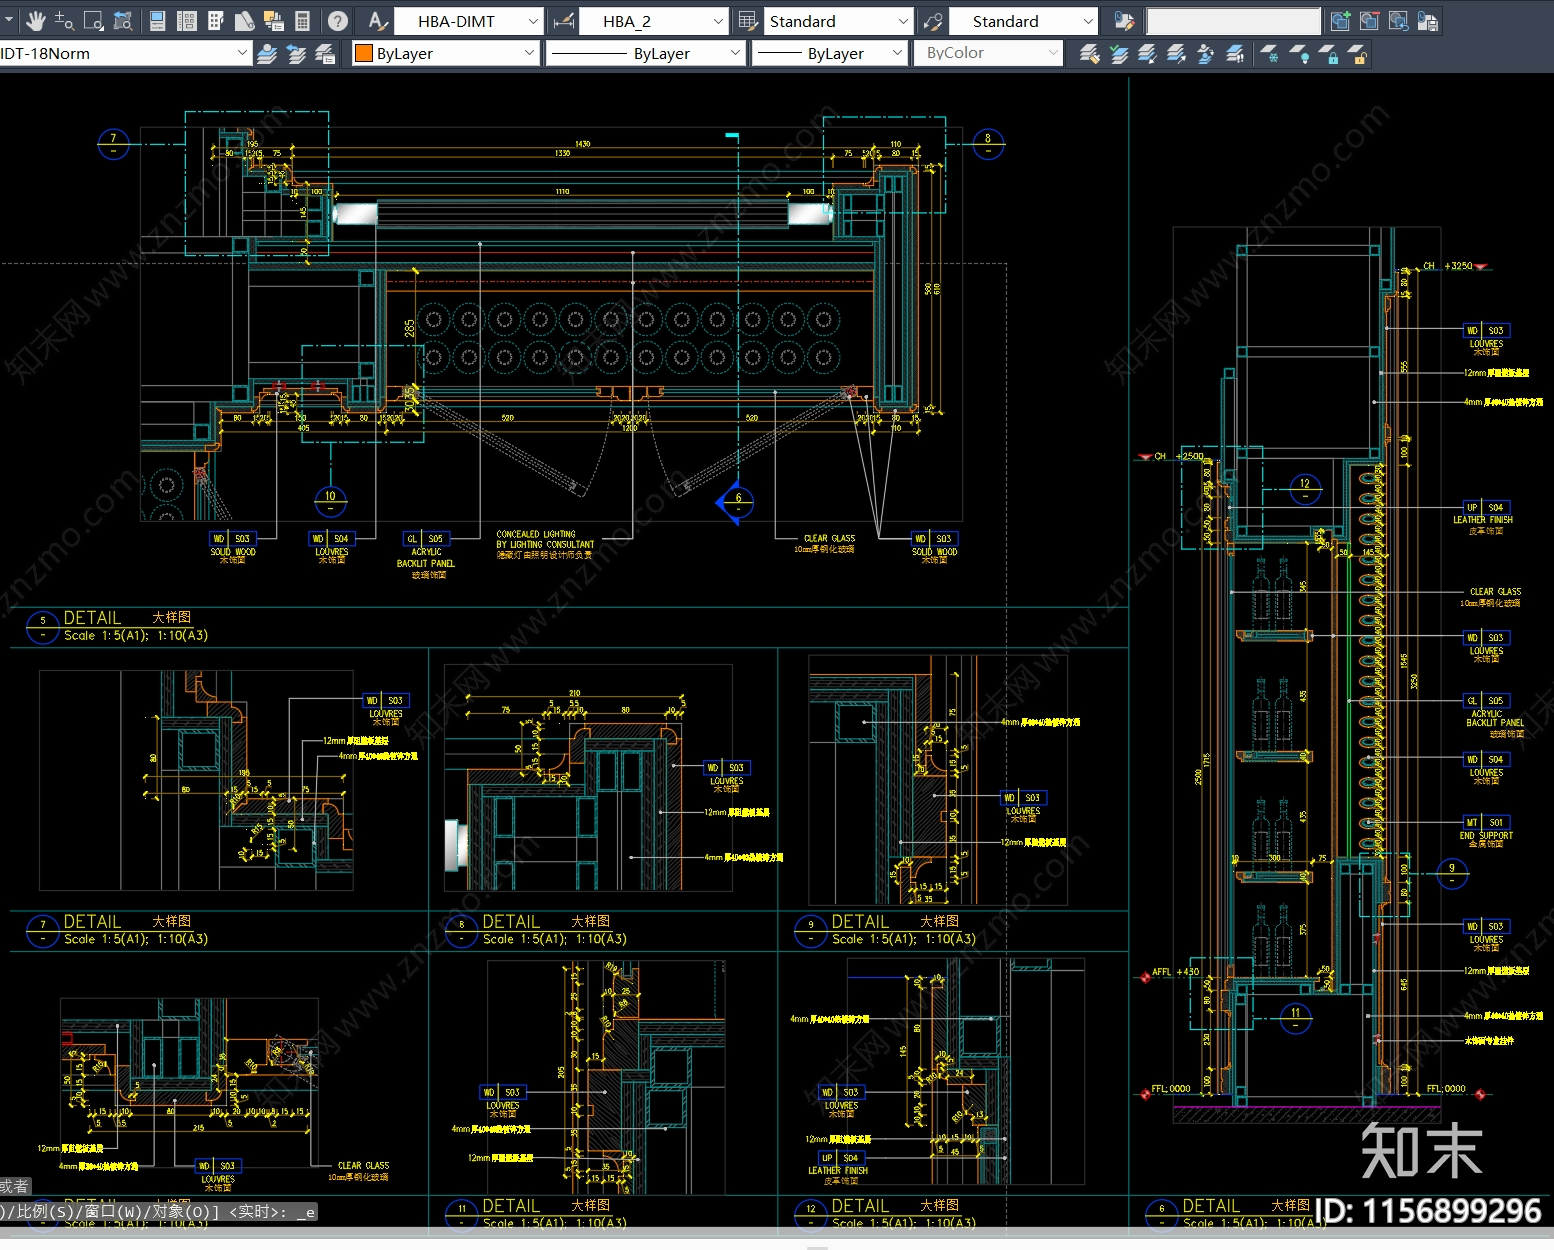
Task: Open the HBA-DIMT text style dropdown
Action: point(468,21)
